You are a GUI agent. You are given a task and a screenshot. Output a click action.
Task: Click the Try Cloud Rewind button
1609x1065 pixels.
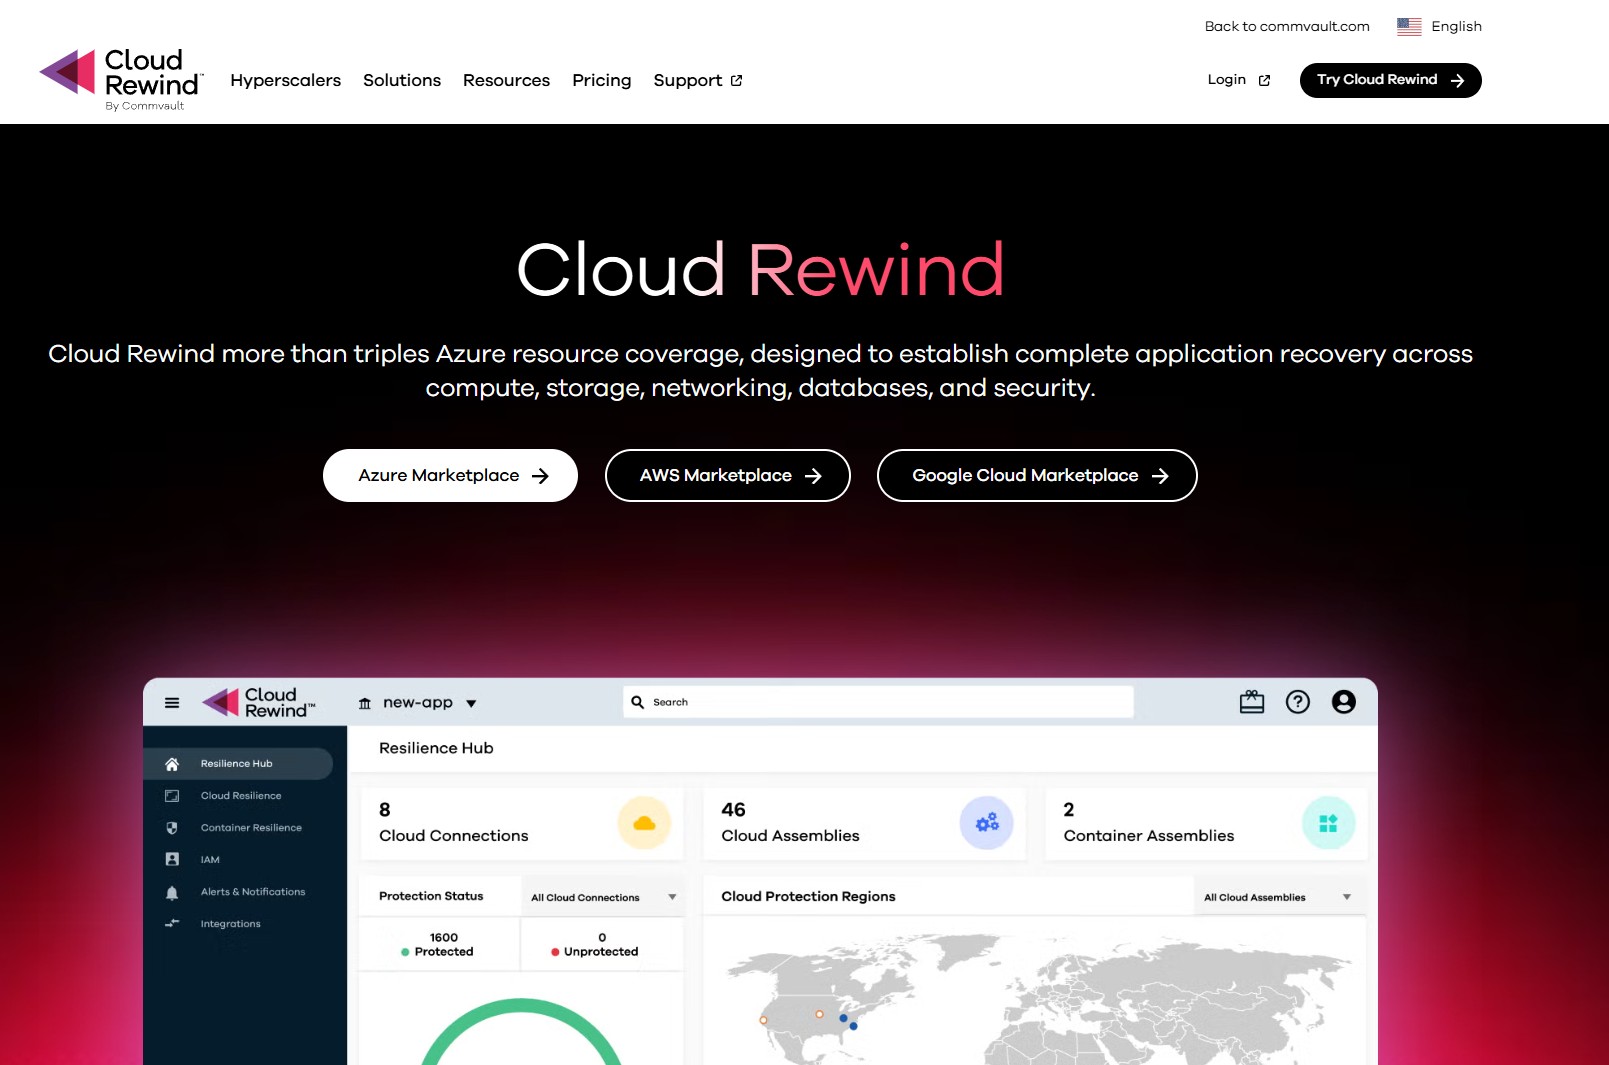tap(1390, 80)
